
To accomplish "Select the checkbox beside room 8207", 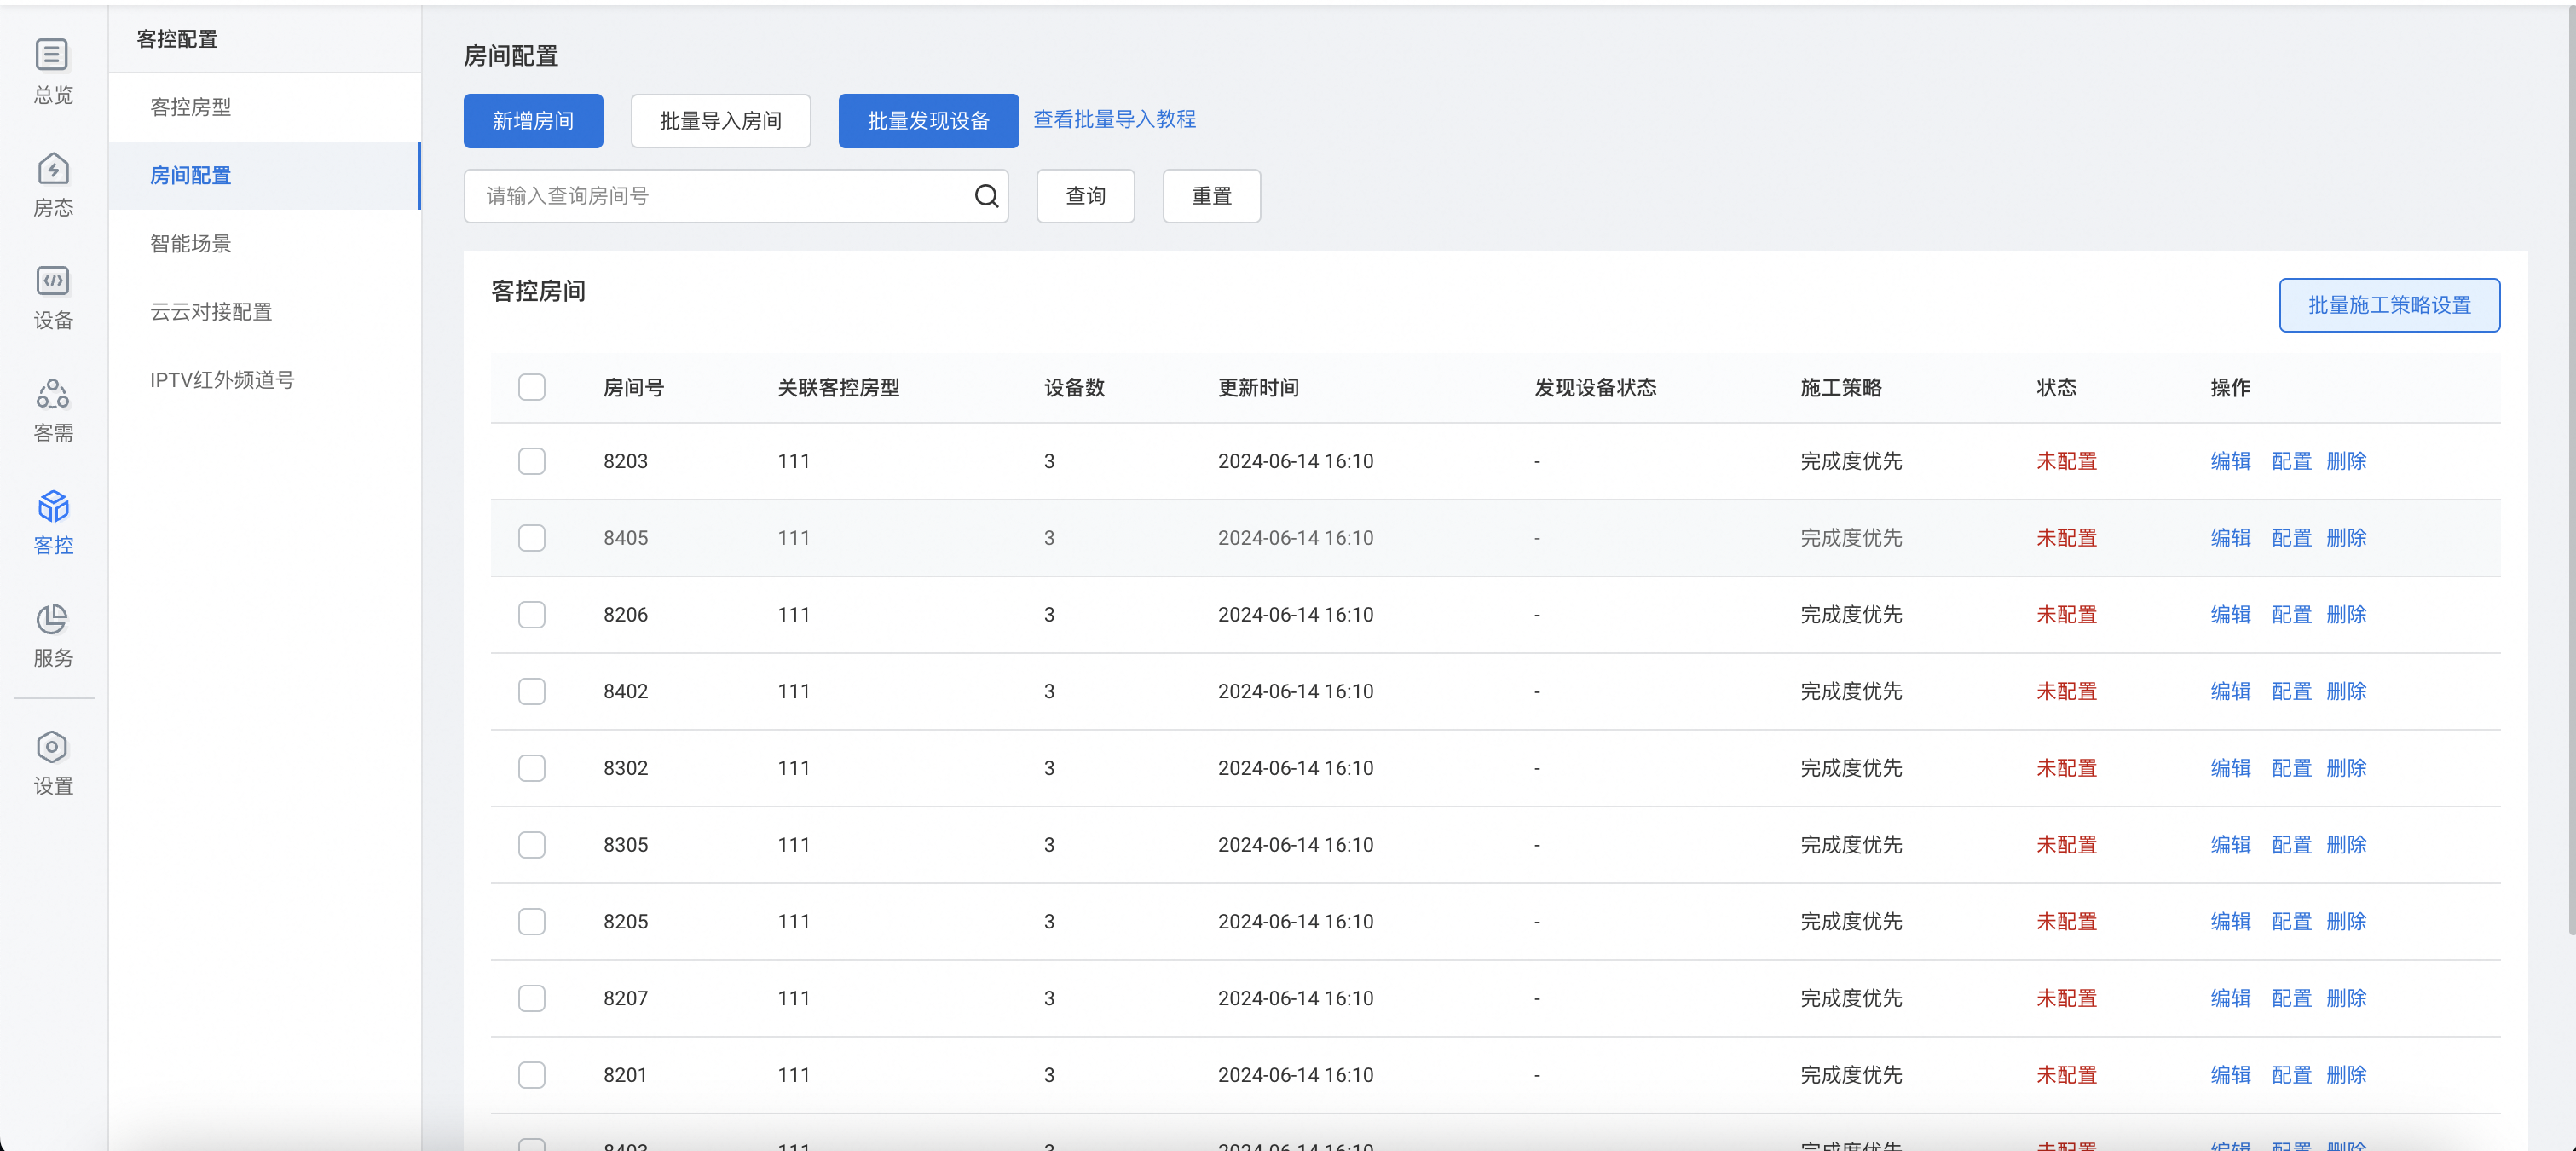I will point(531,998).
